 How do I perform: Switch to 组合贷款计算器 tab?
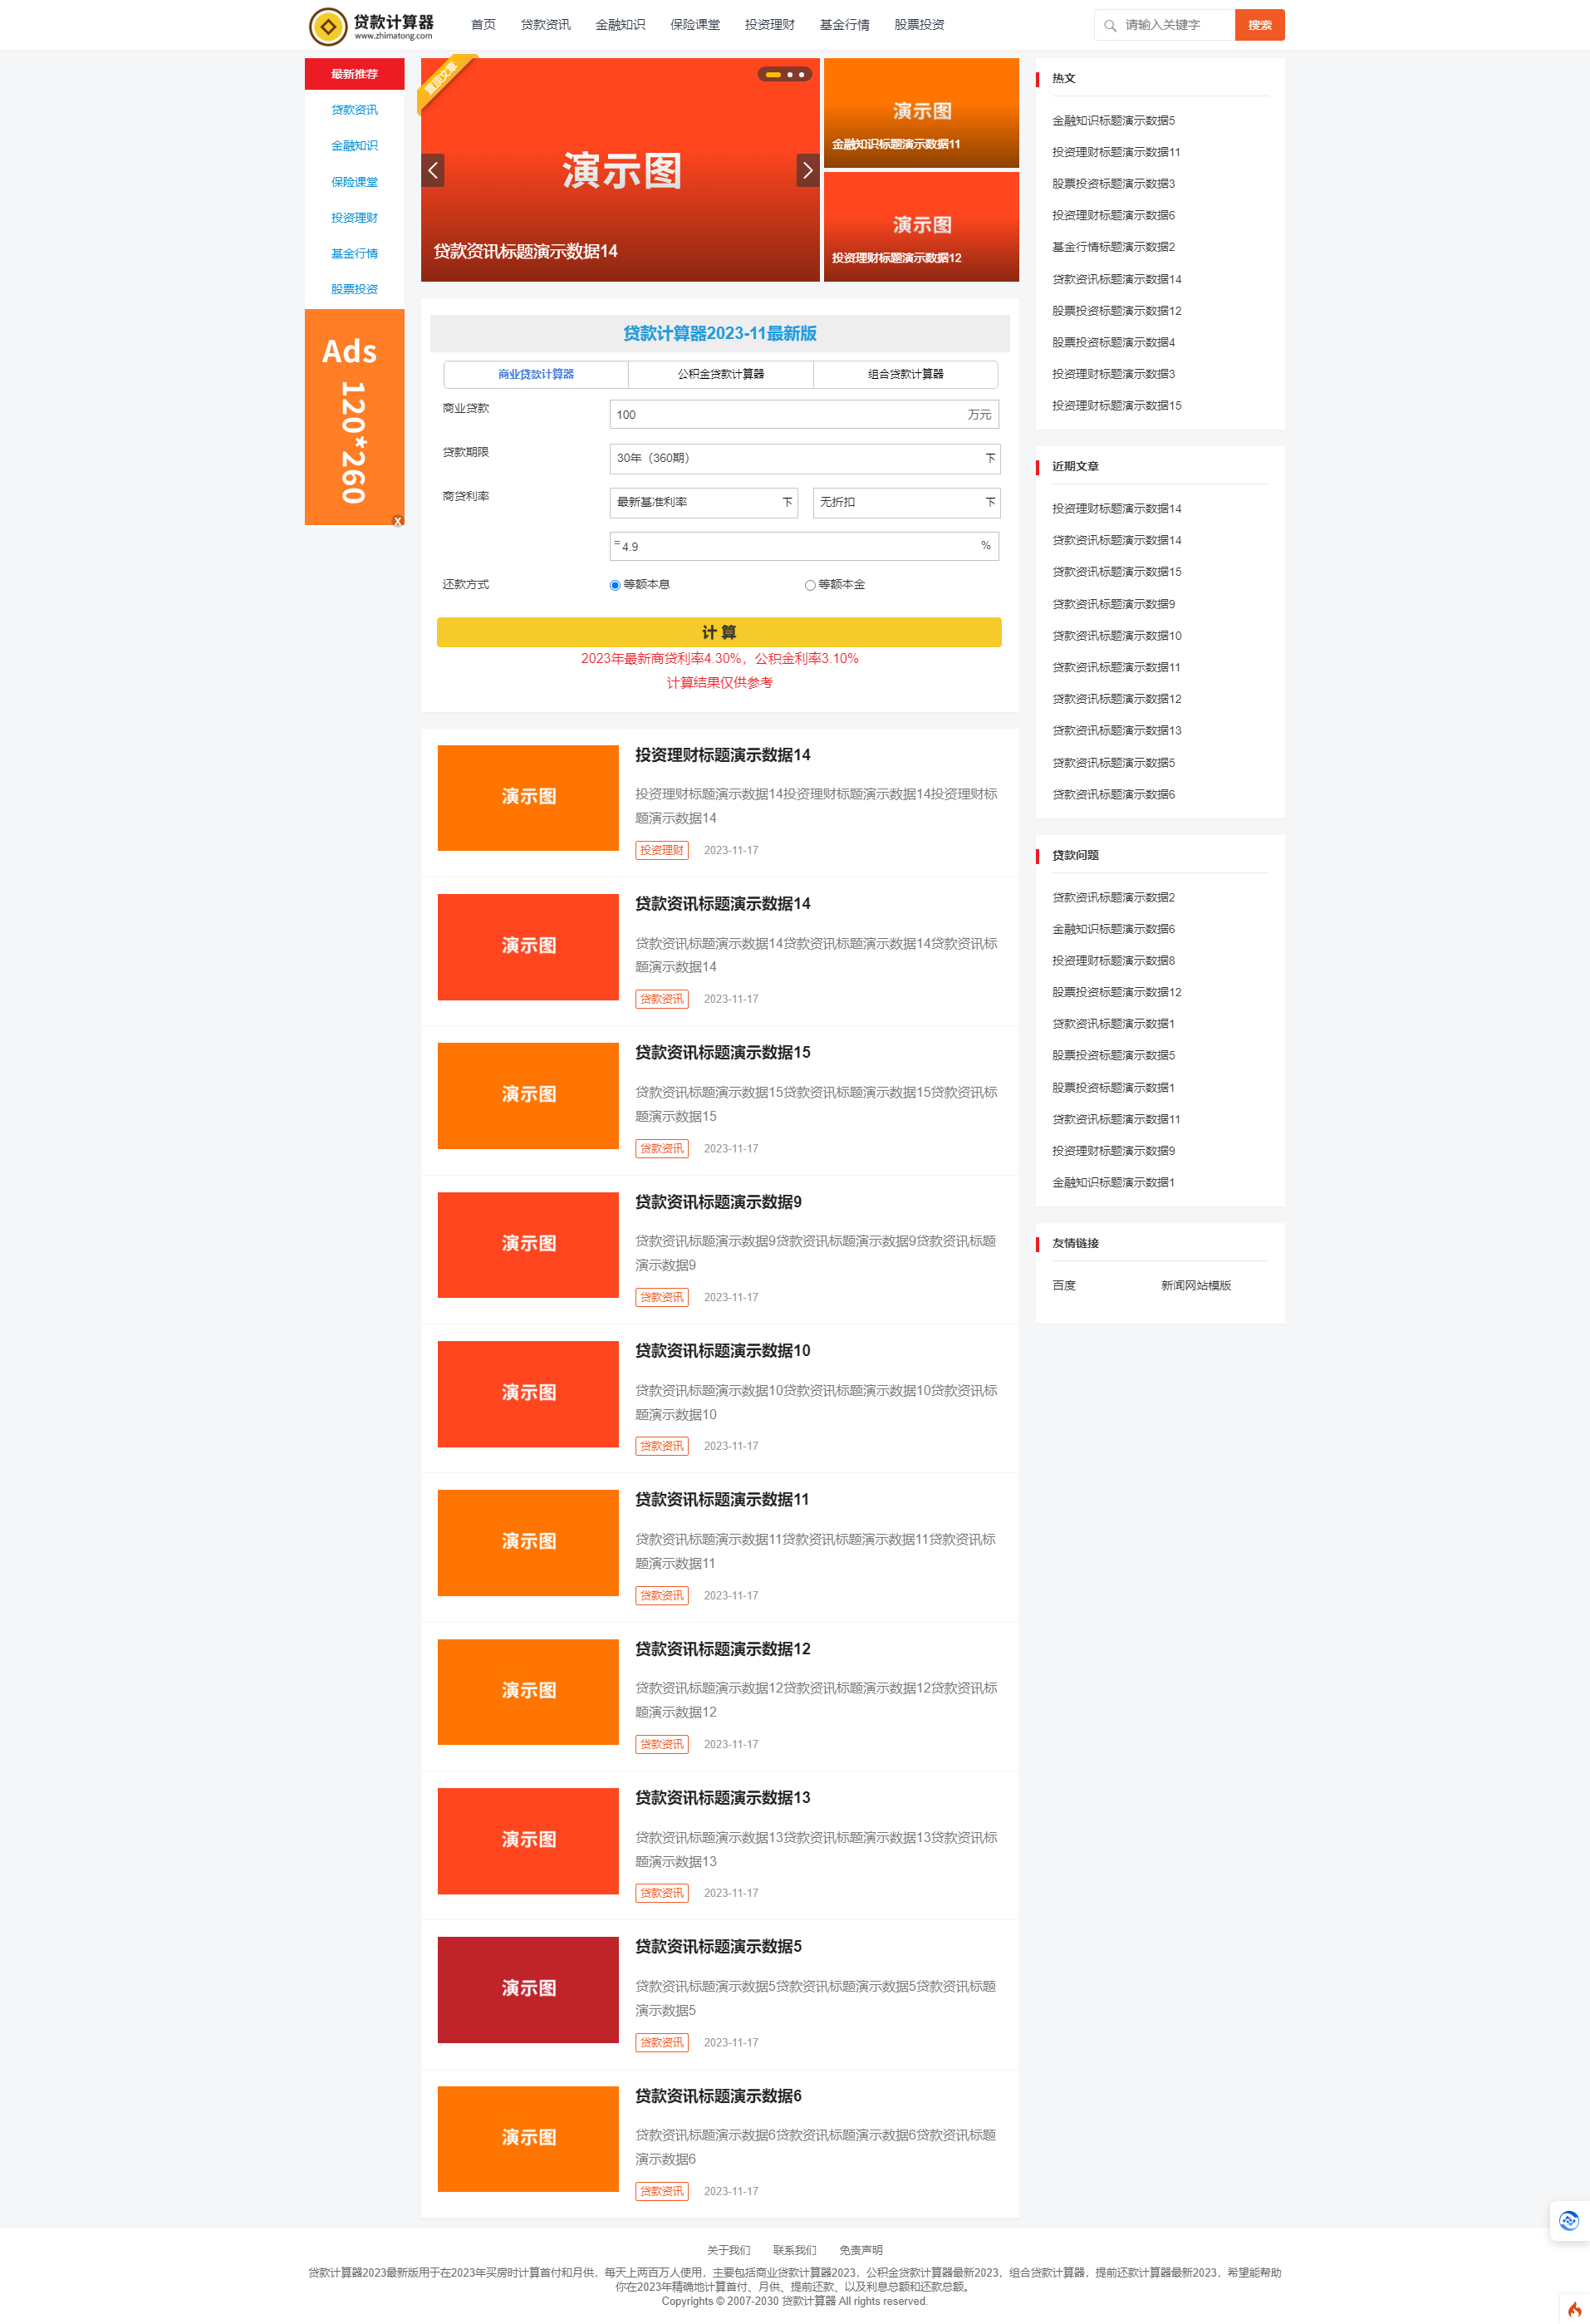pyautogui.click(x=905, y=375)
